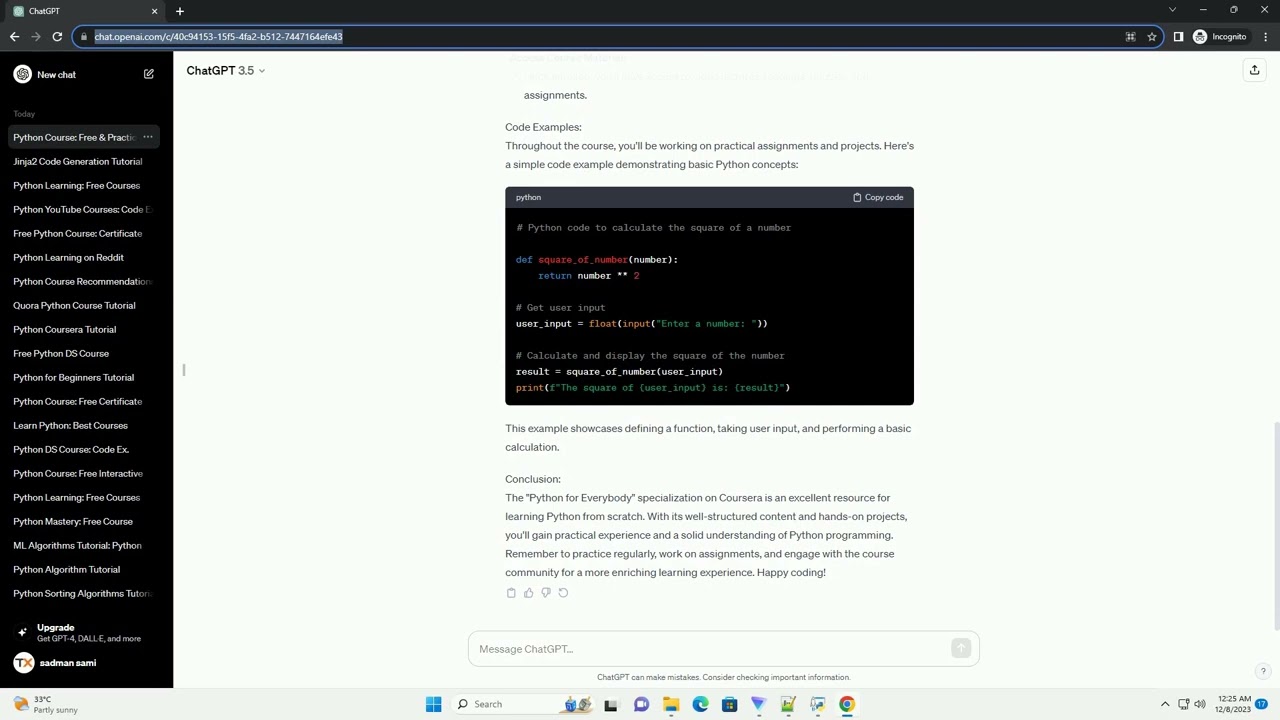This screenshot has width=1280, height=720.
Task: Click the send message arrow button
Action: (960, 649)
